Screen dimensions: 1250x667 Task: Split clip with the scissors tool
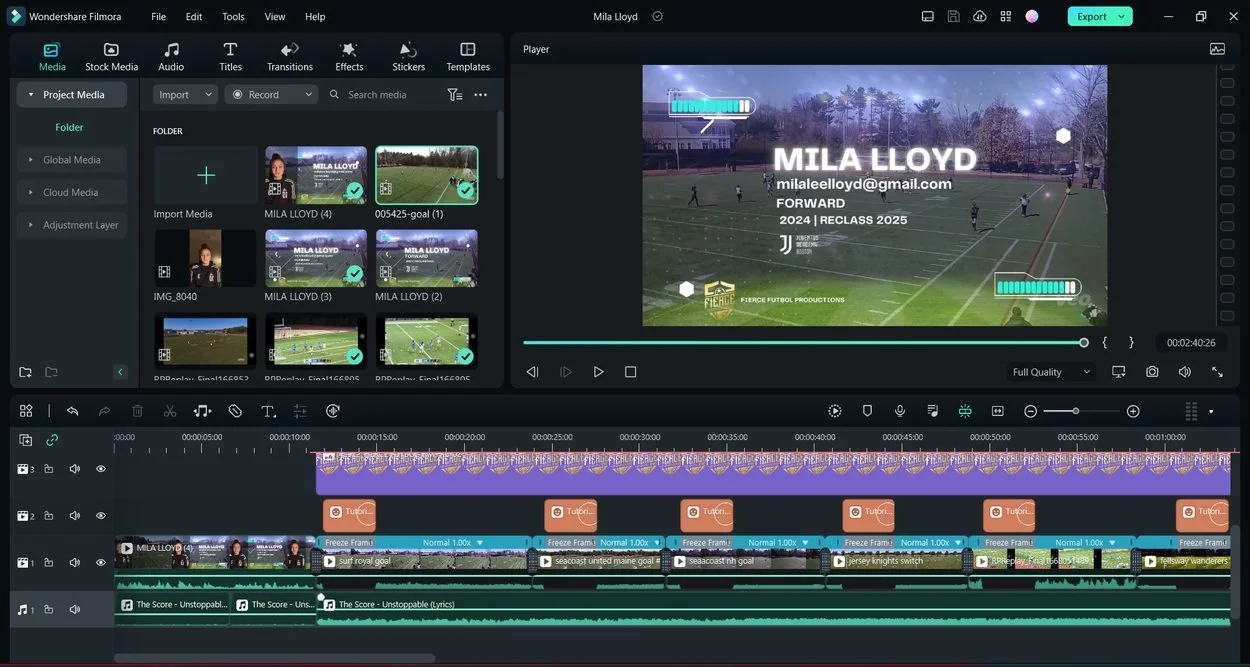click(x=170, y=411)
